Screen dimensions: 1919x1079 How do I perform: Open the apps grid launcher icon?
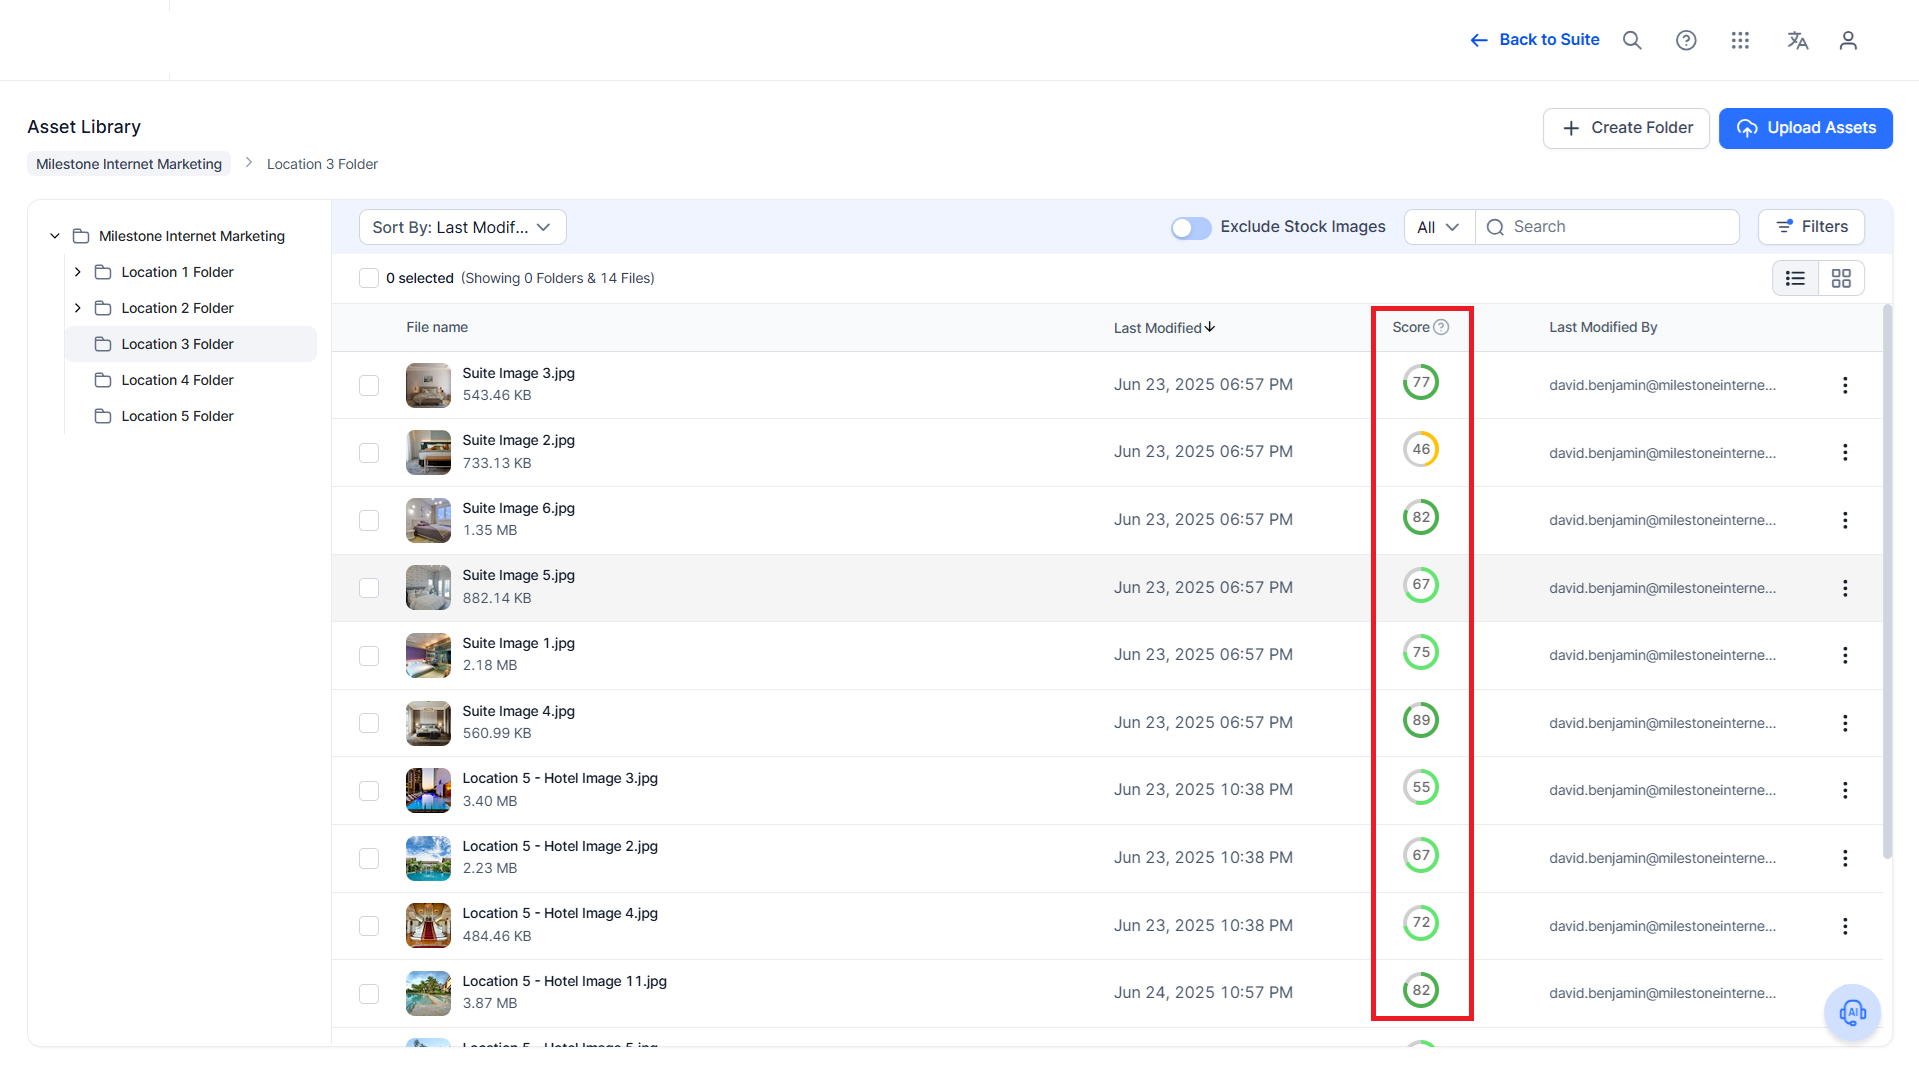(1740, 40)
